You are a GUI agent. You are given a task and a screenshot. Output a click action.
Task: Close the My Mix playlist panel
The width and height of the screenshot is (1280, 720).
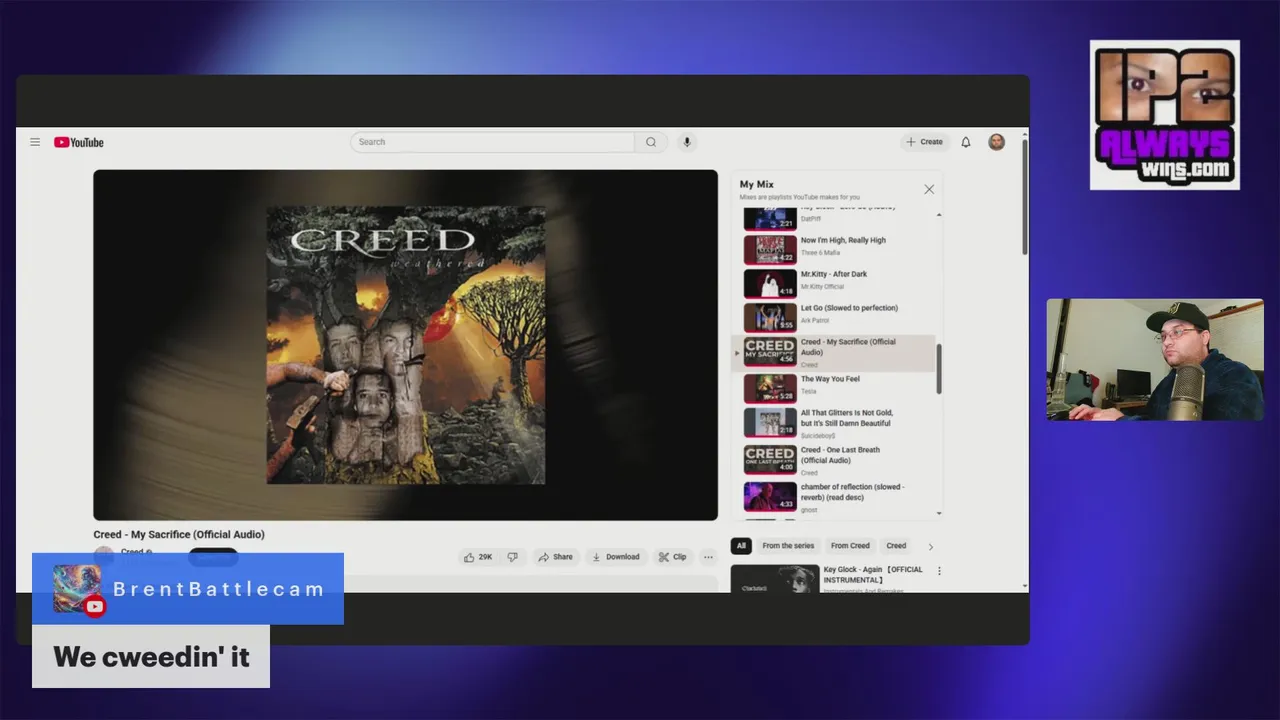(x=929, y=189)
